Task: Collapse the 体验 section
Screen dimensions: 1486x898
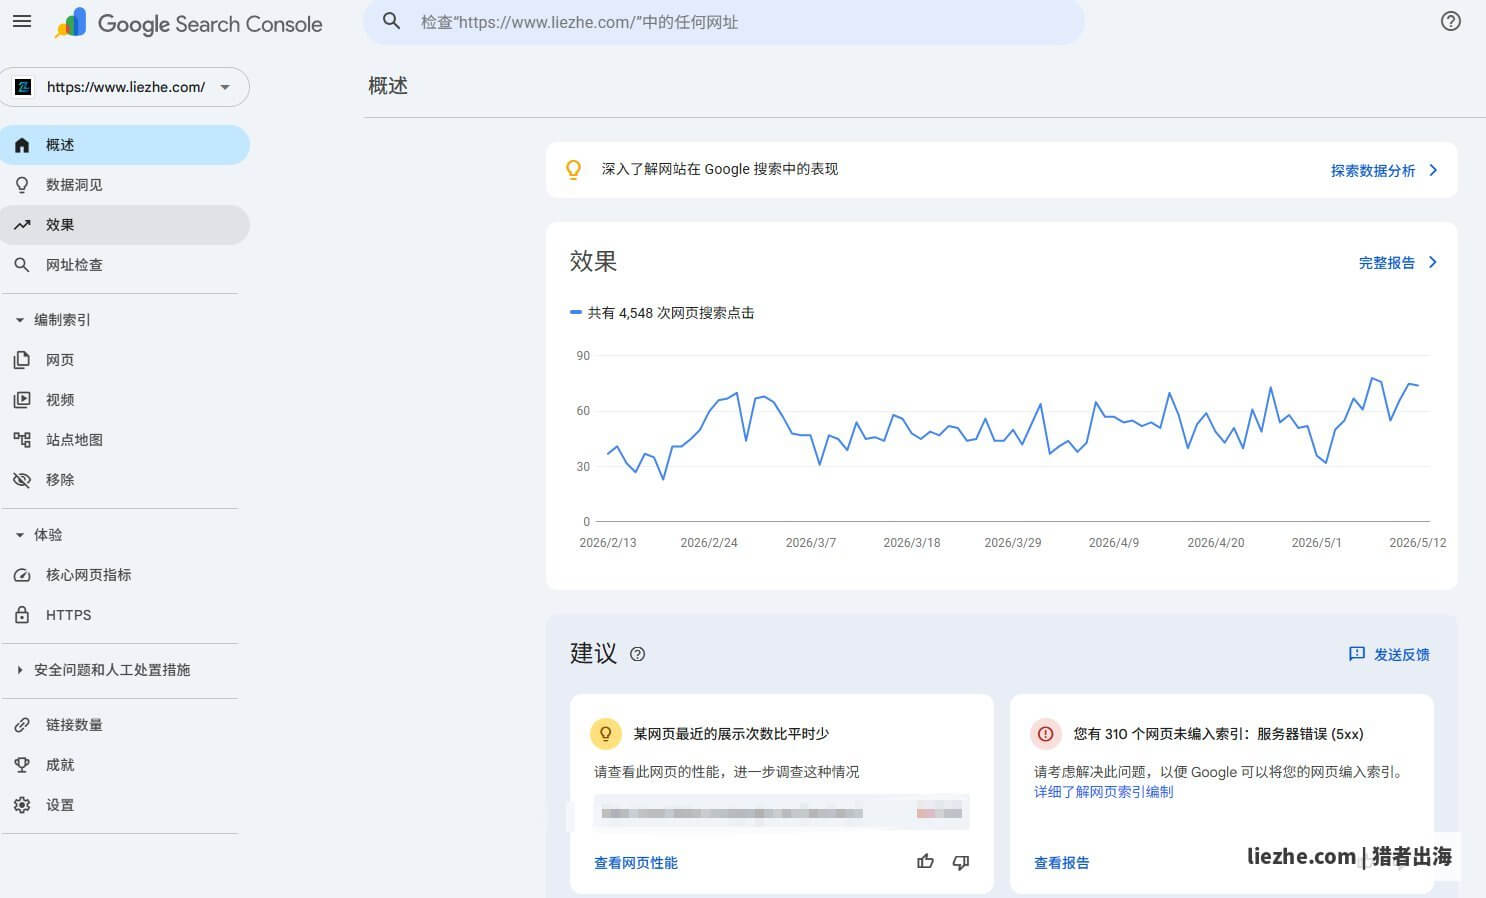Action: (x=19, y=535)
